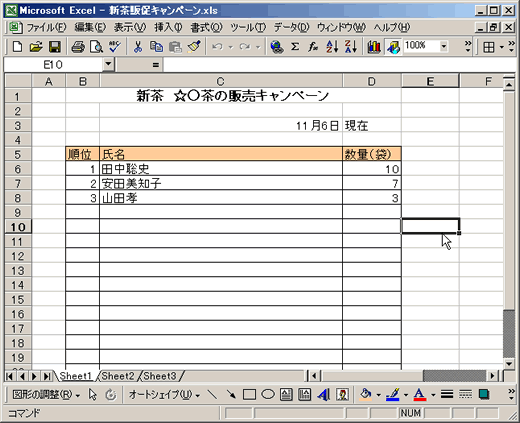Expand the Name Box dropdown arrow
Screen dimensions: 520x423
pos(108,64)
